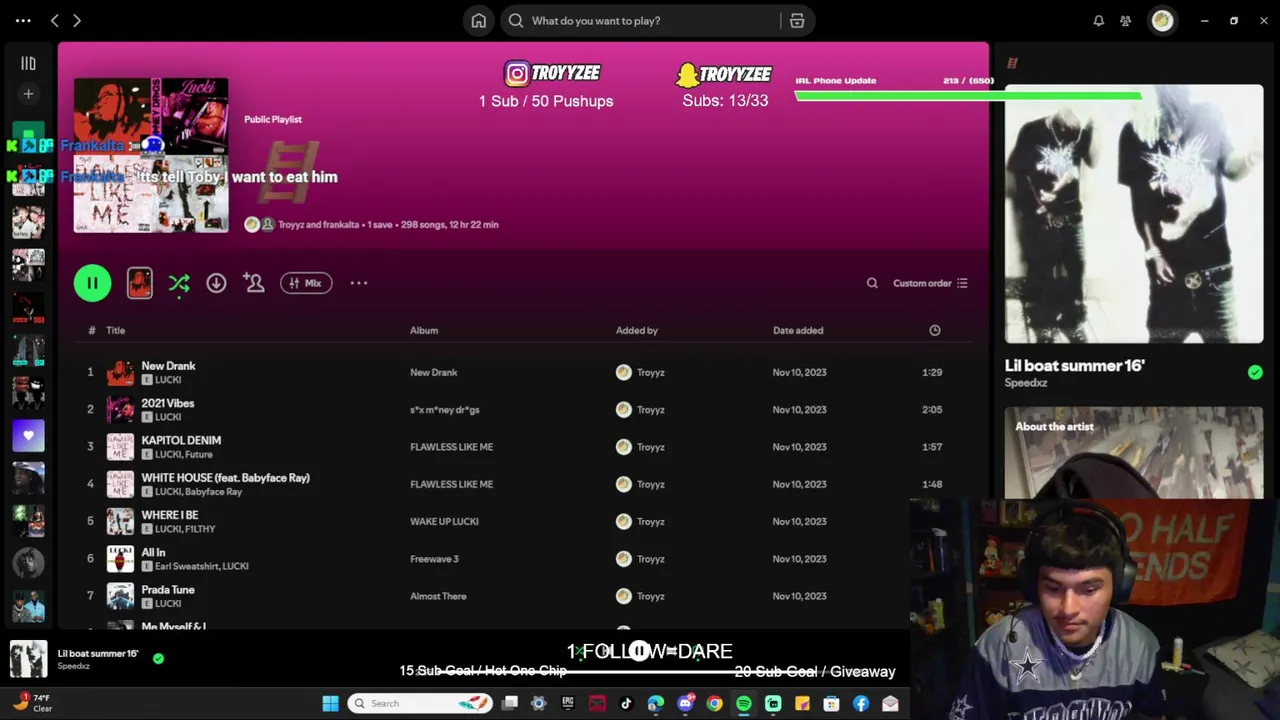Open the Friend Activity icon
Screen dimensions: 1280x720
1126,20
